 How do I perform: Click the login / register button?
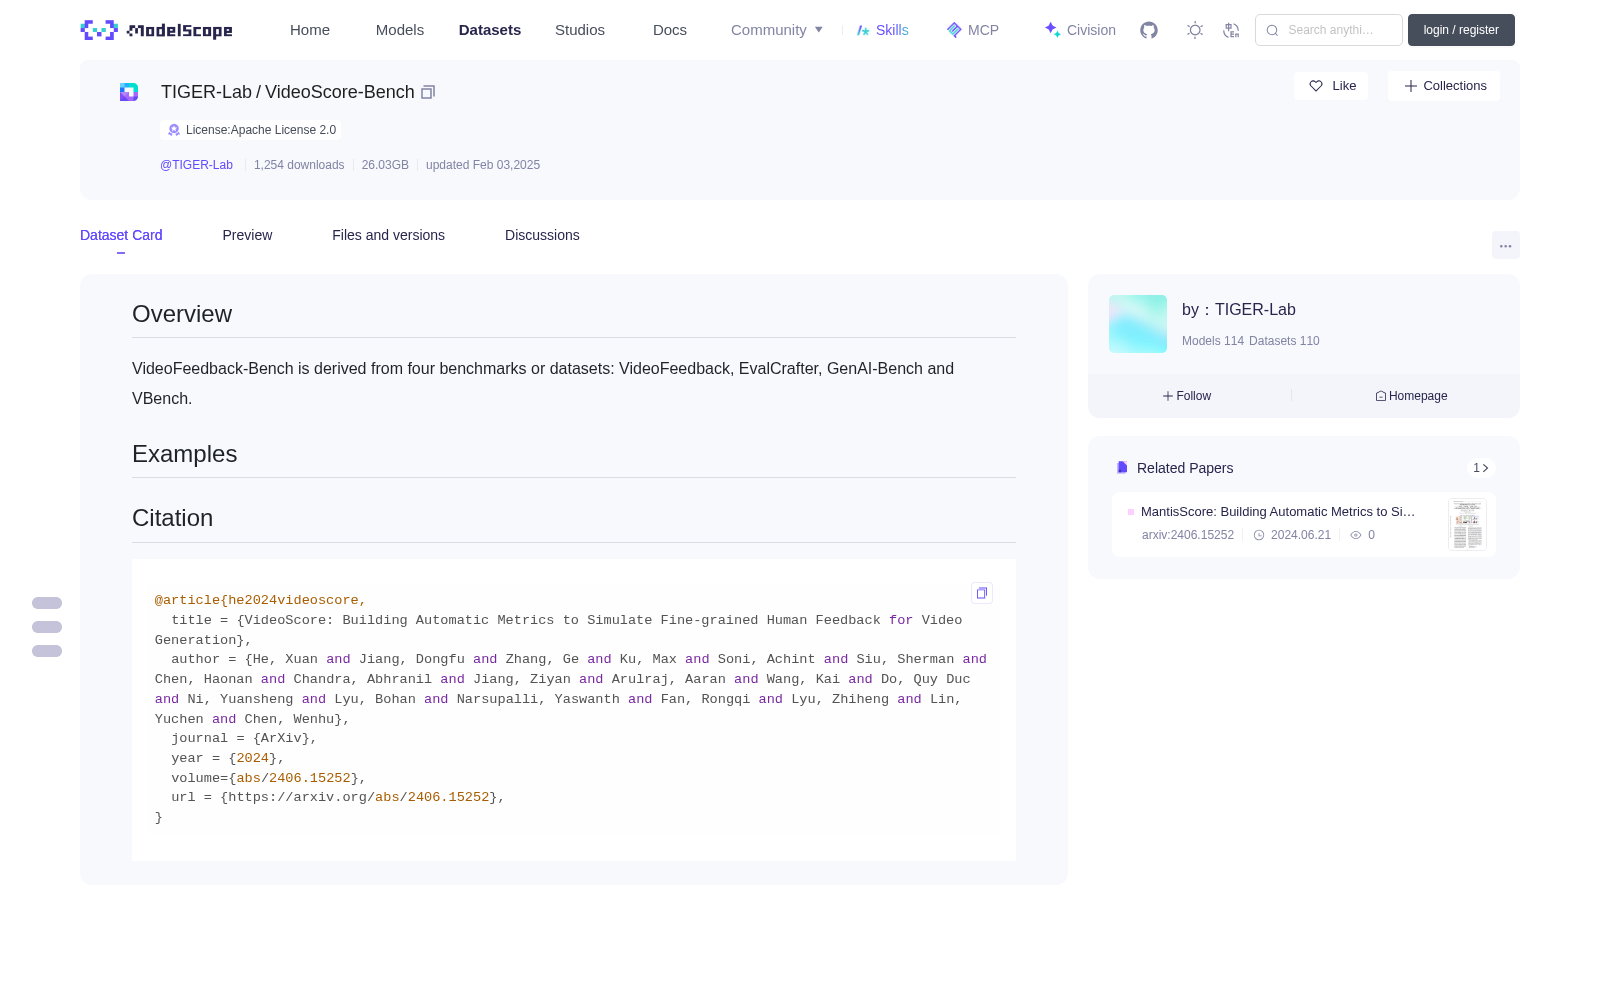tap(1461, 30)
